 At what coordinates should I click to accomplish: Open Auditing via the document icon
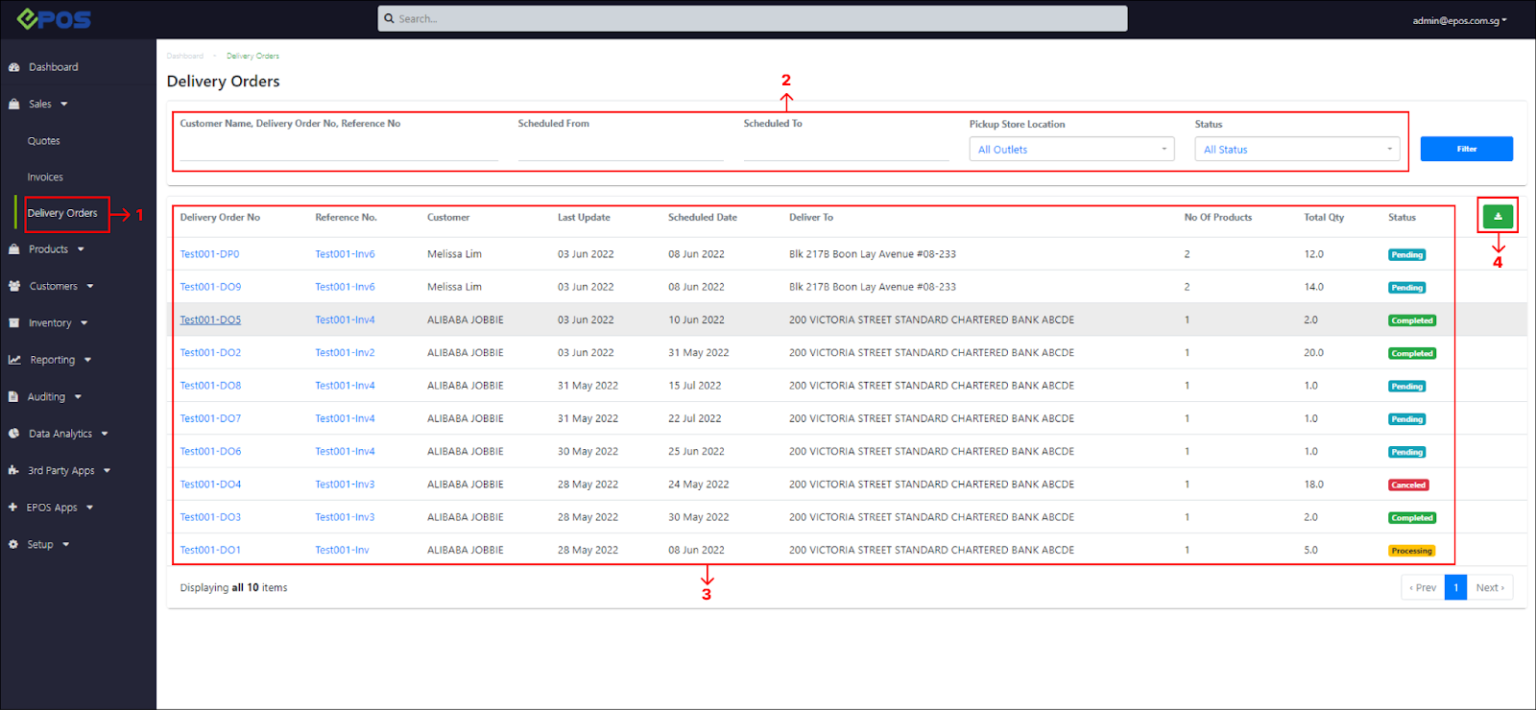pos(14,396)
